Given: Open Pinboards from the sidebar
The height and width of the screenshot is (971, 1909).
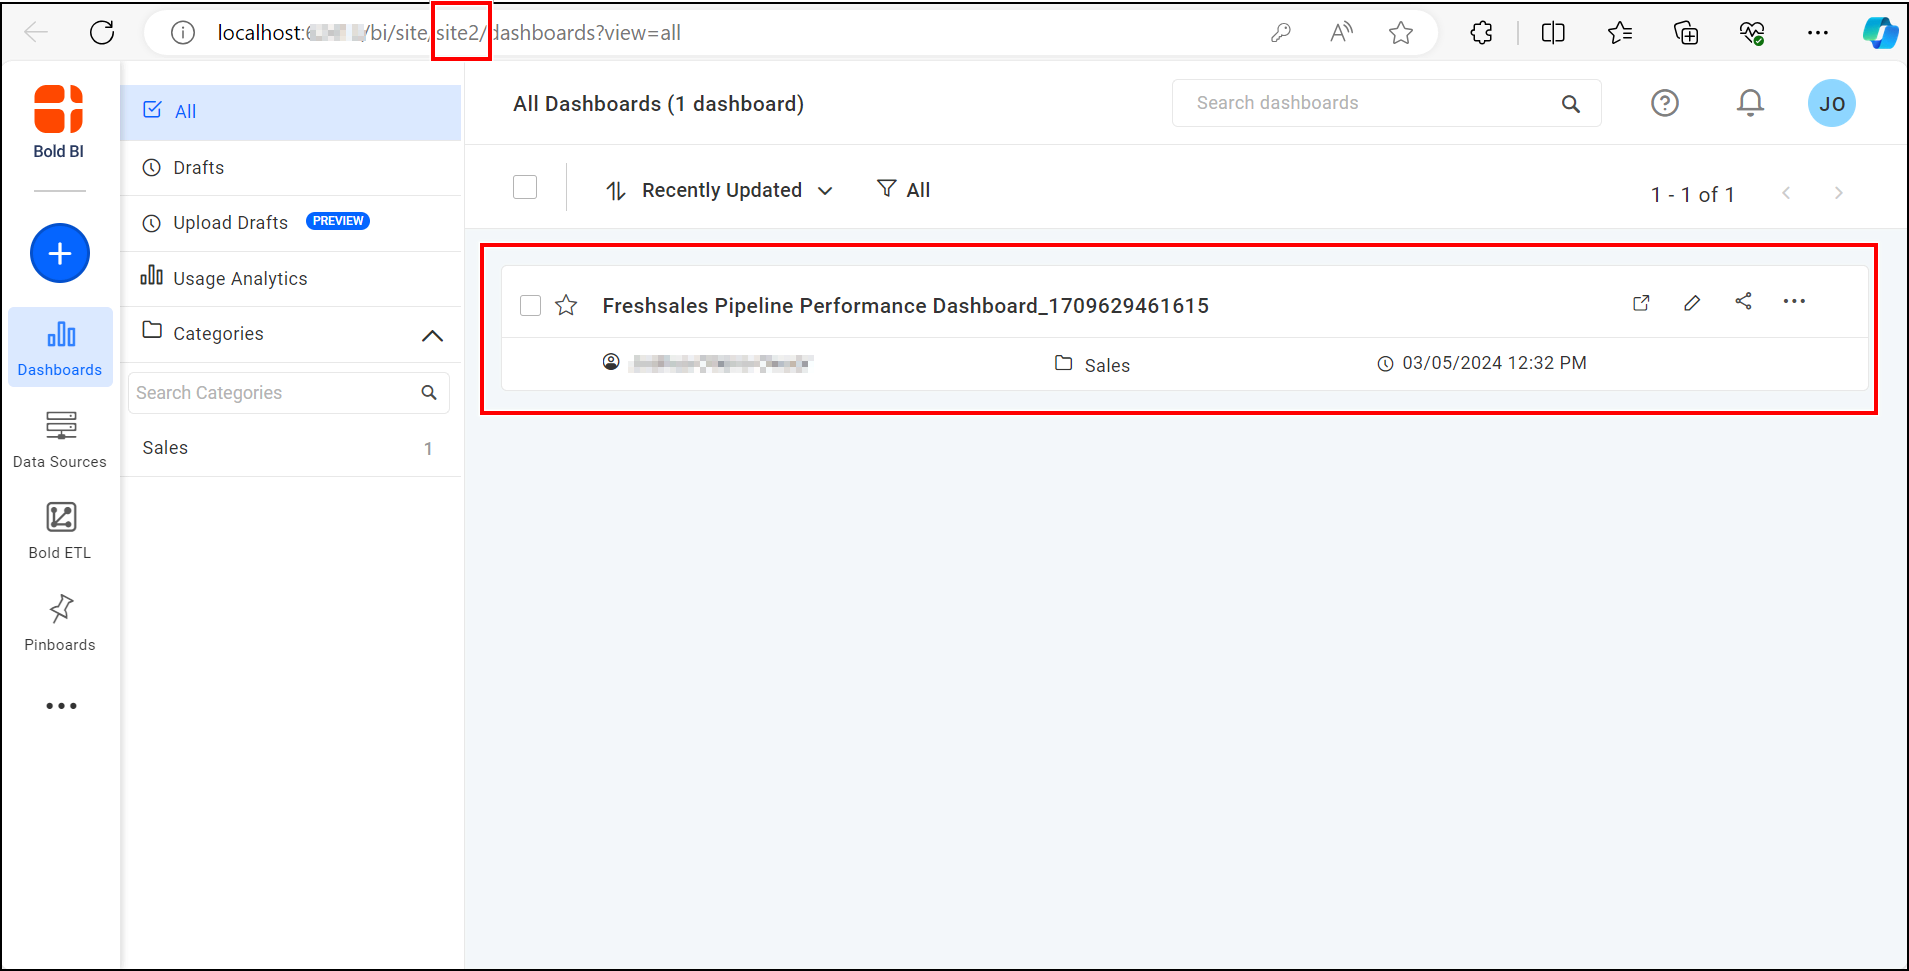Looking at the screenshot, I should [x=60, y=622].
